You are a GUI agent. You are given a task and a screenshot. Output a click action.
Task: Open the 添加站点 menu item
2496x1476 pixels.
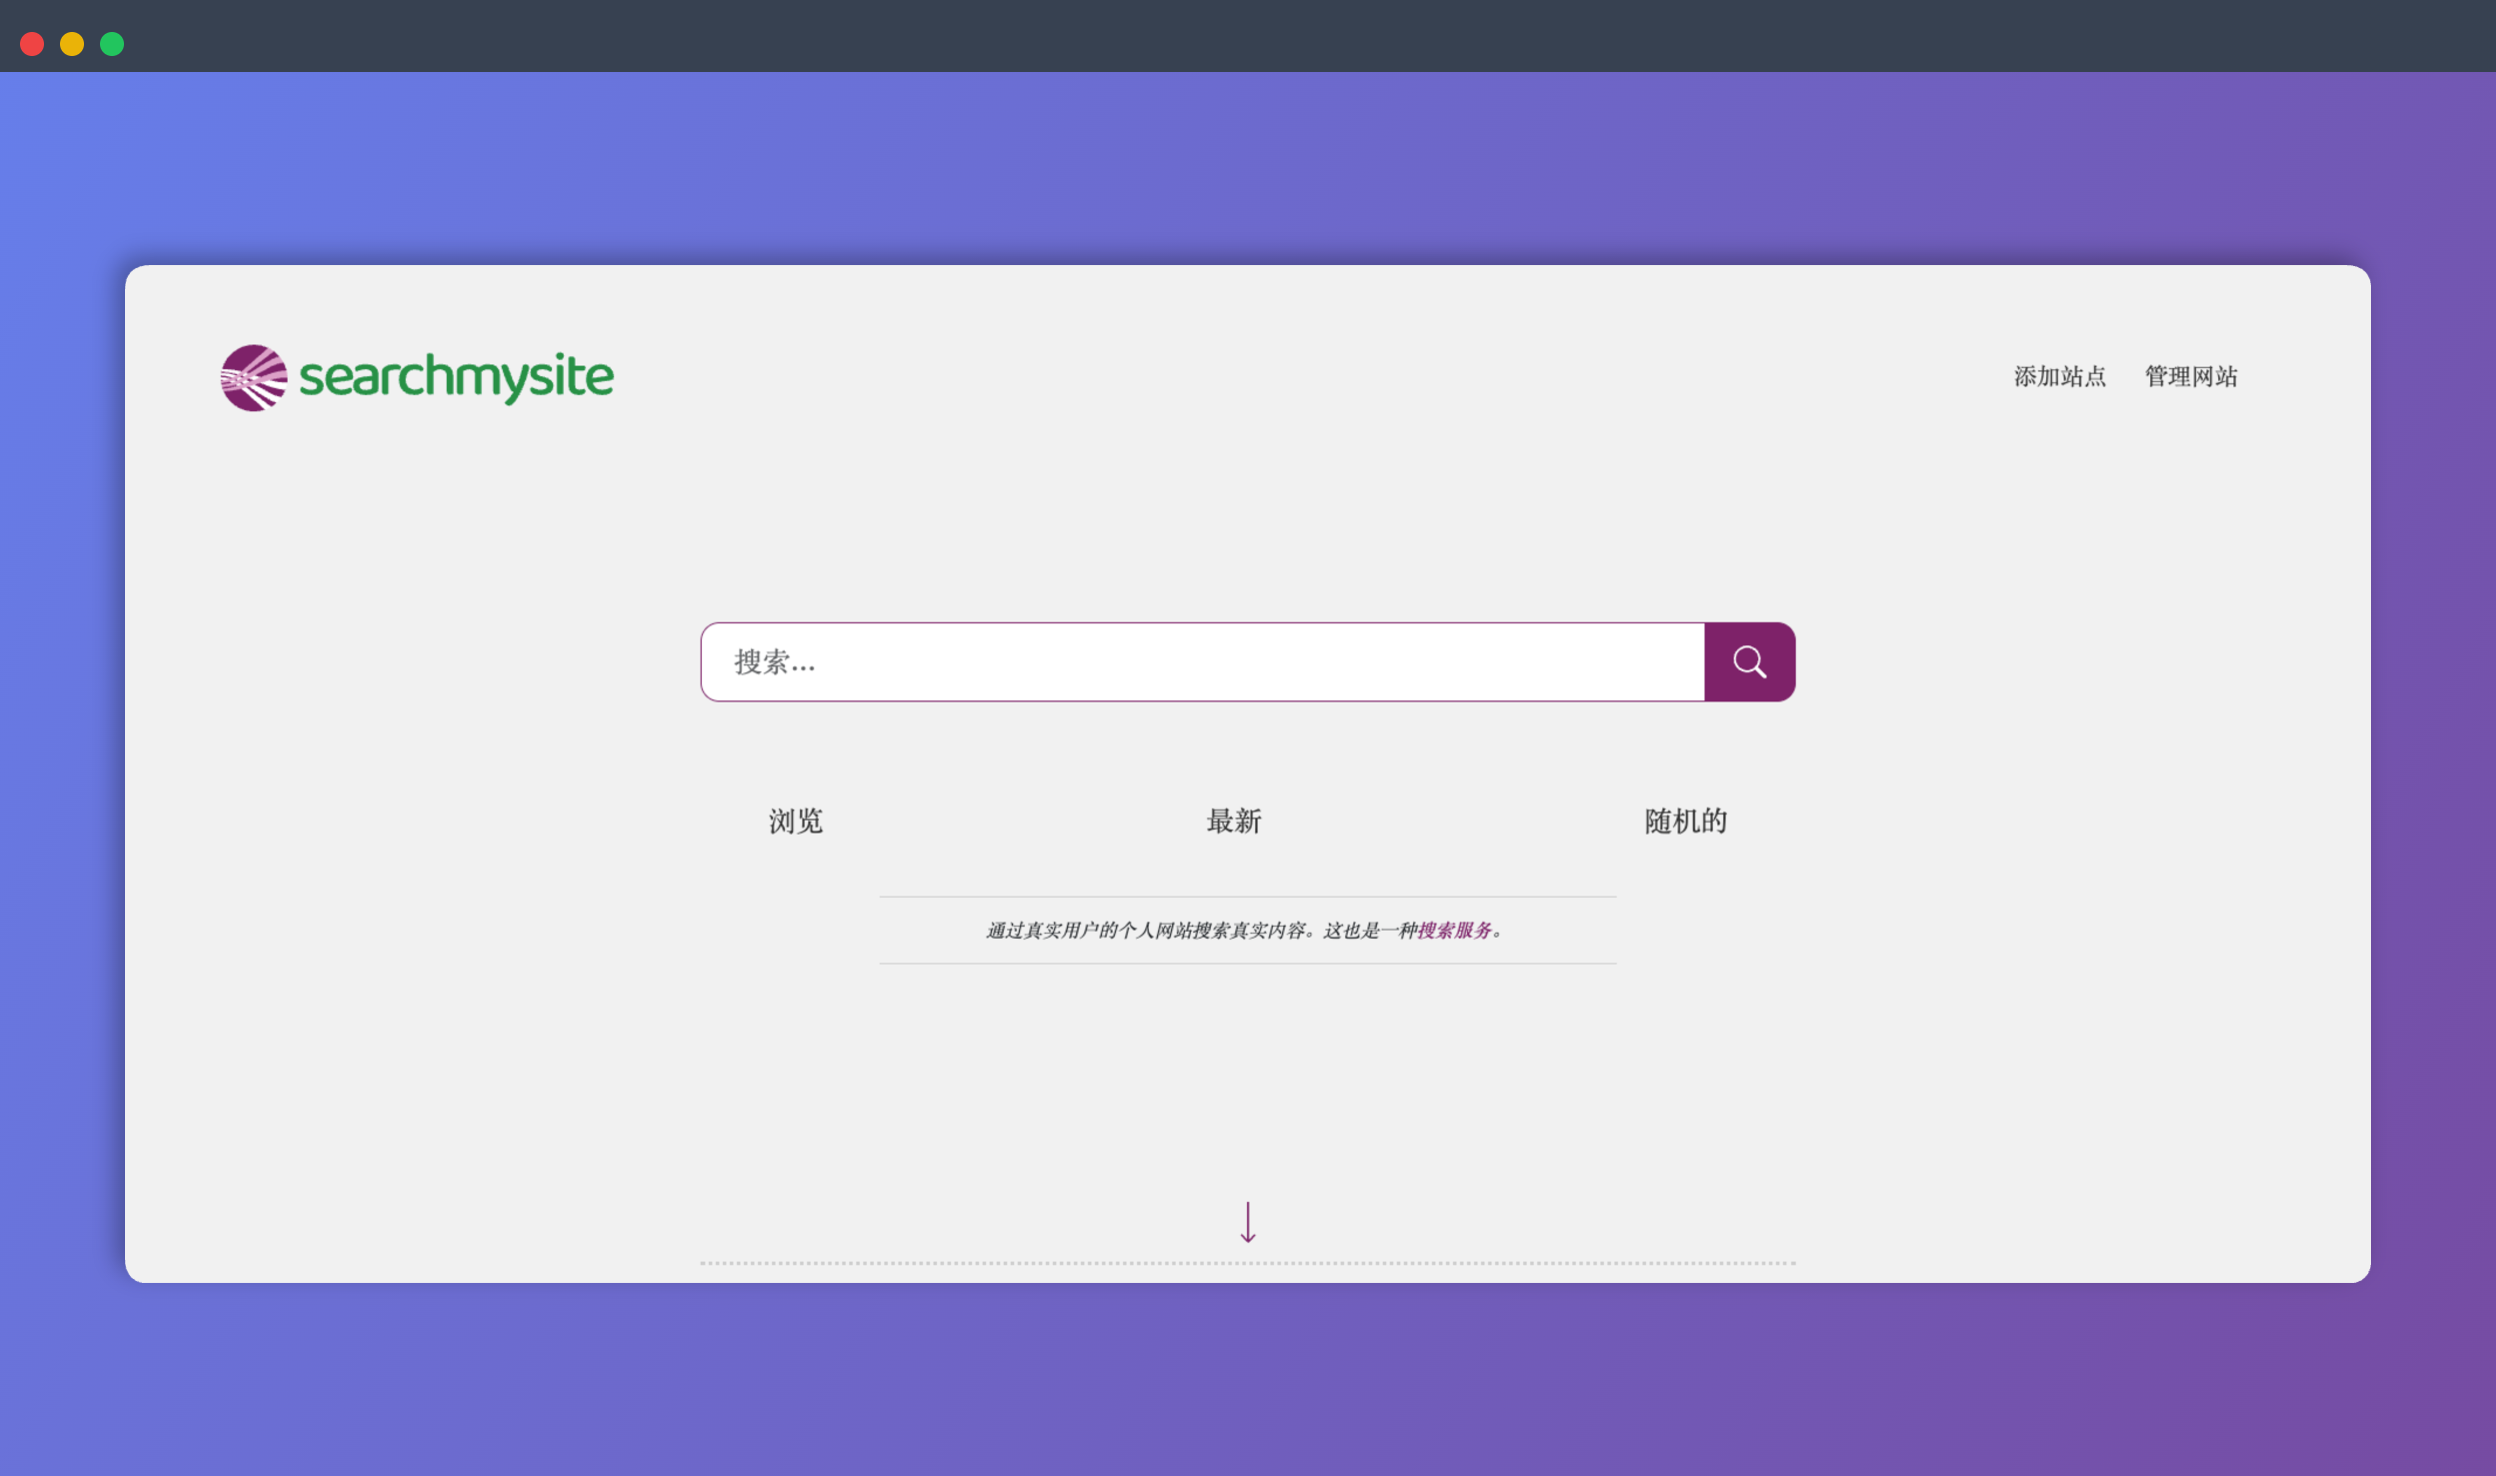(2062, 377)
